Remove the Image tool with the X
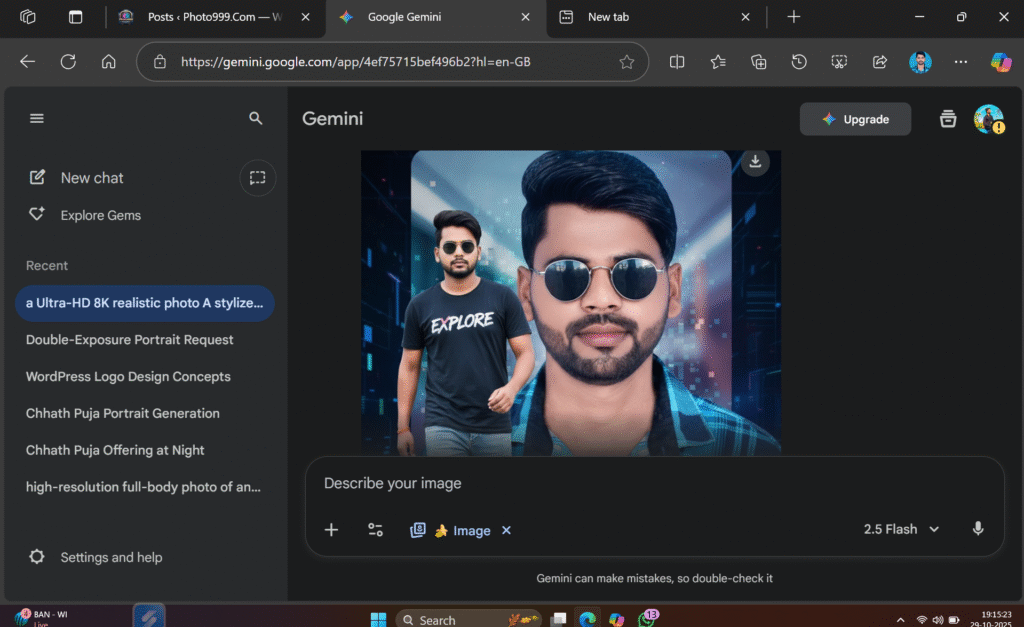The width and height of the screenshot is (1024, 627). coord(506,530)
